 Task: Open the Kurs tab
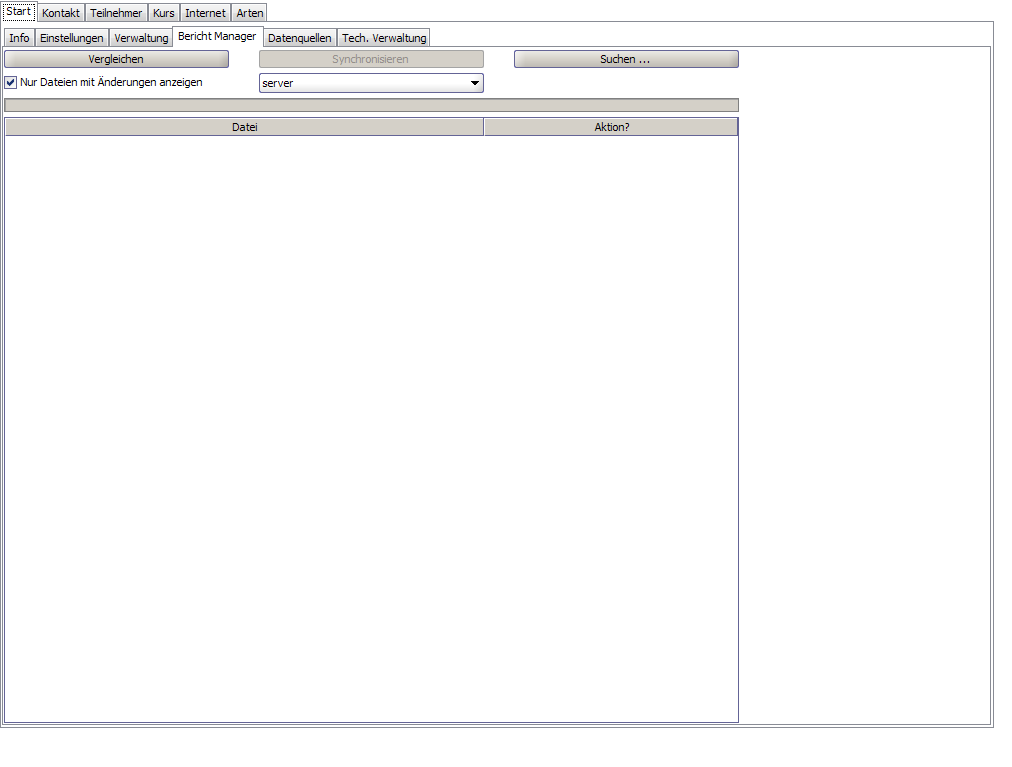point(163,13)
